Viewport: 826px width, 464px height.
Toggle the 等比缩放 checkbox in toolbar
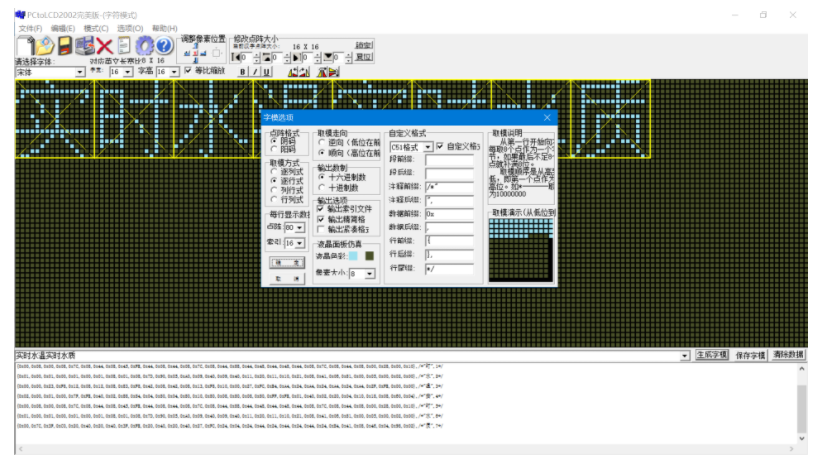188,71
